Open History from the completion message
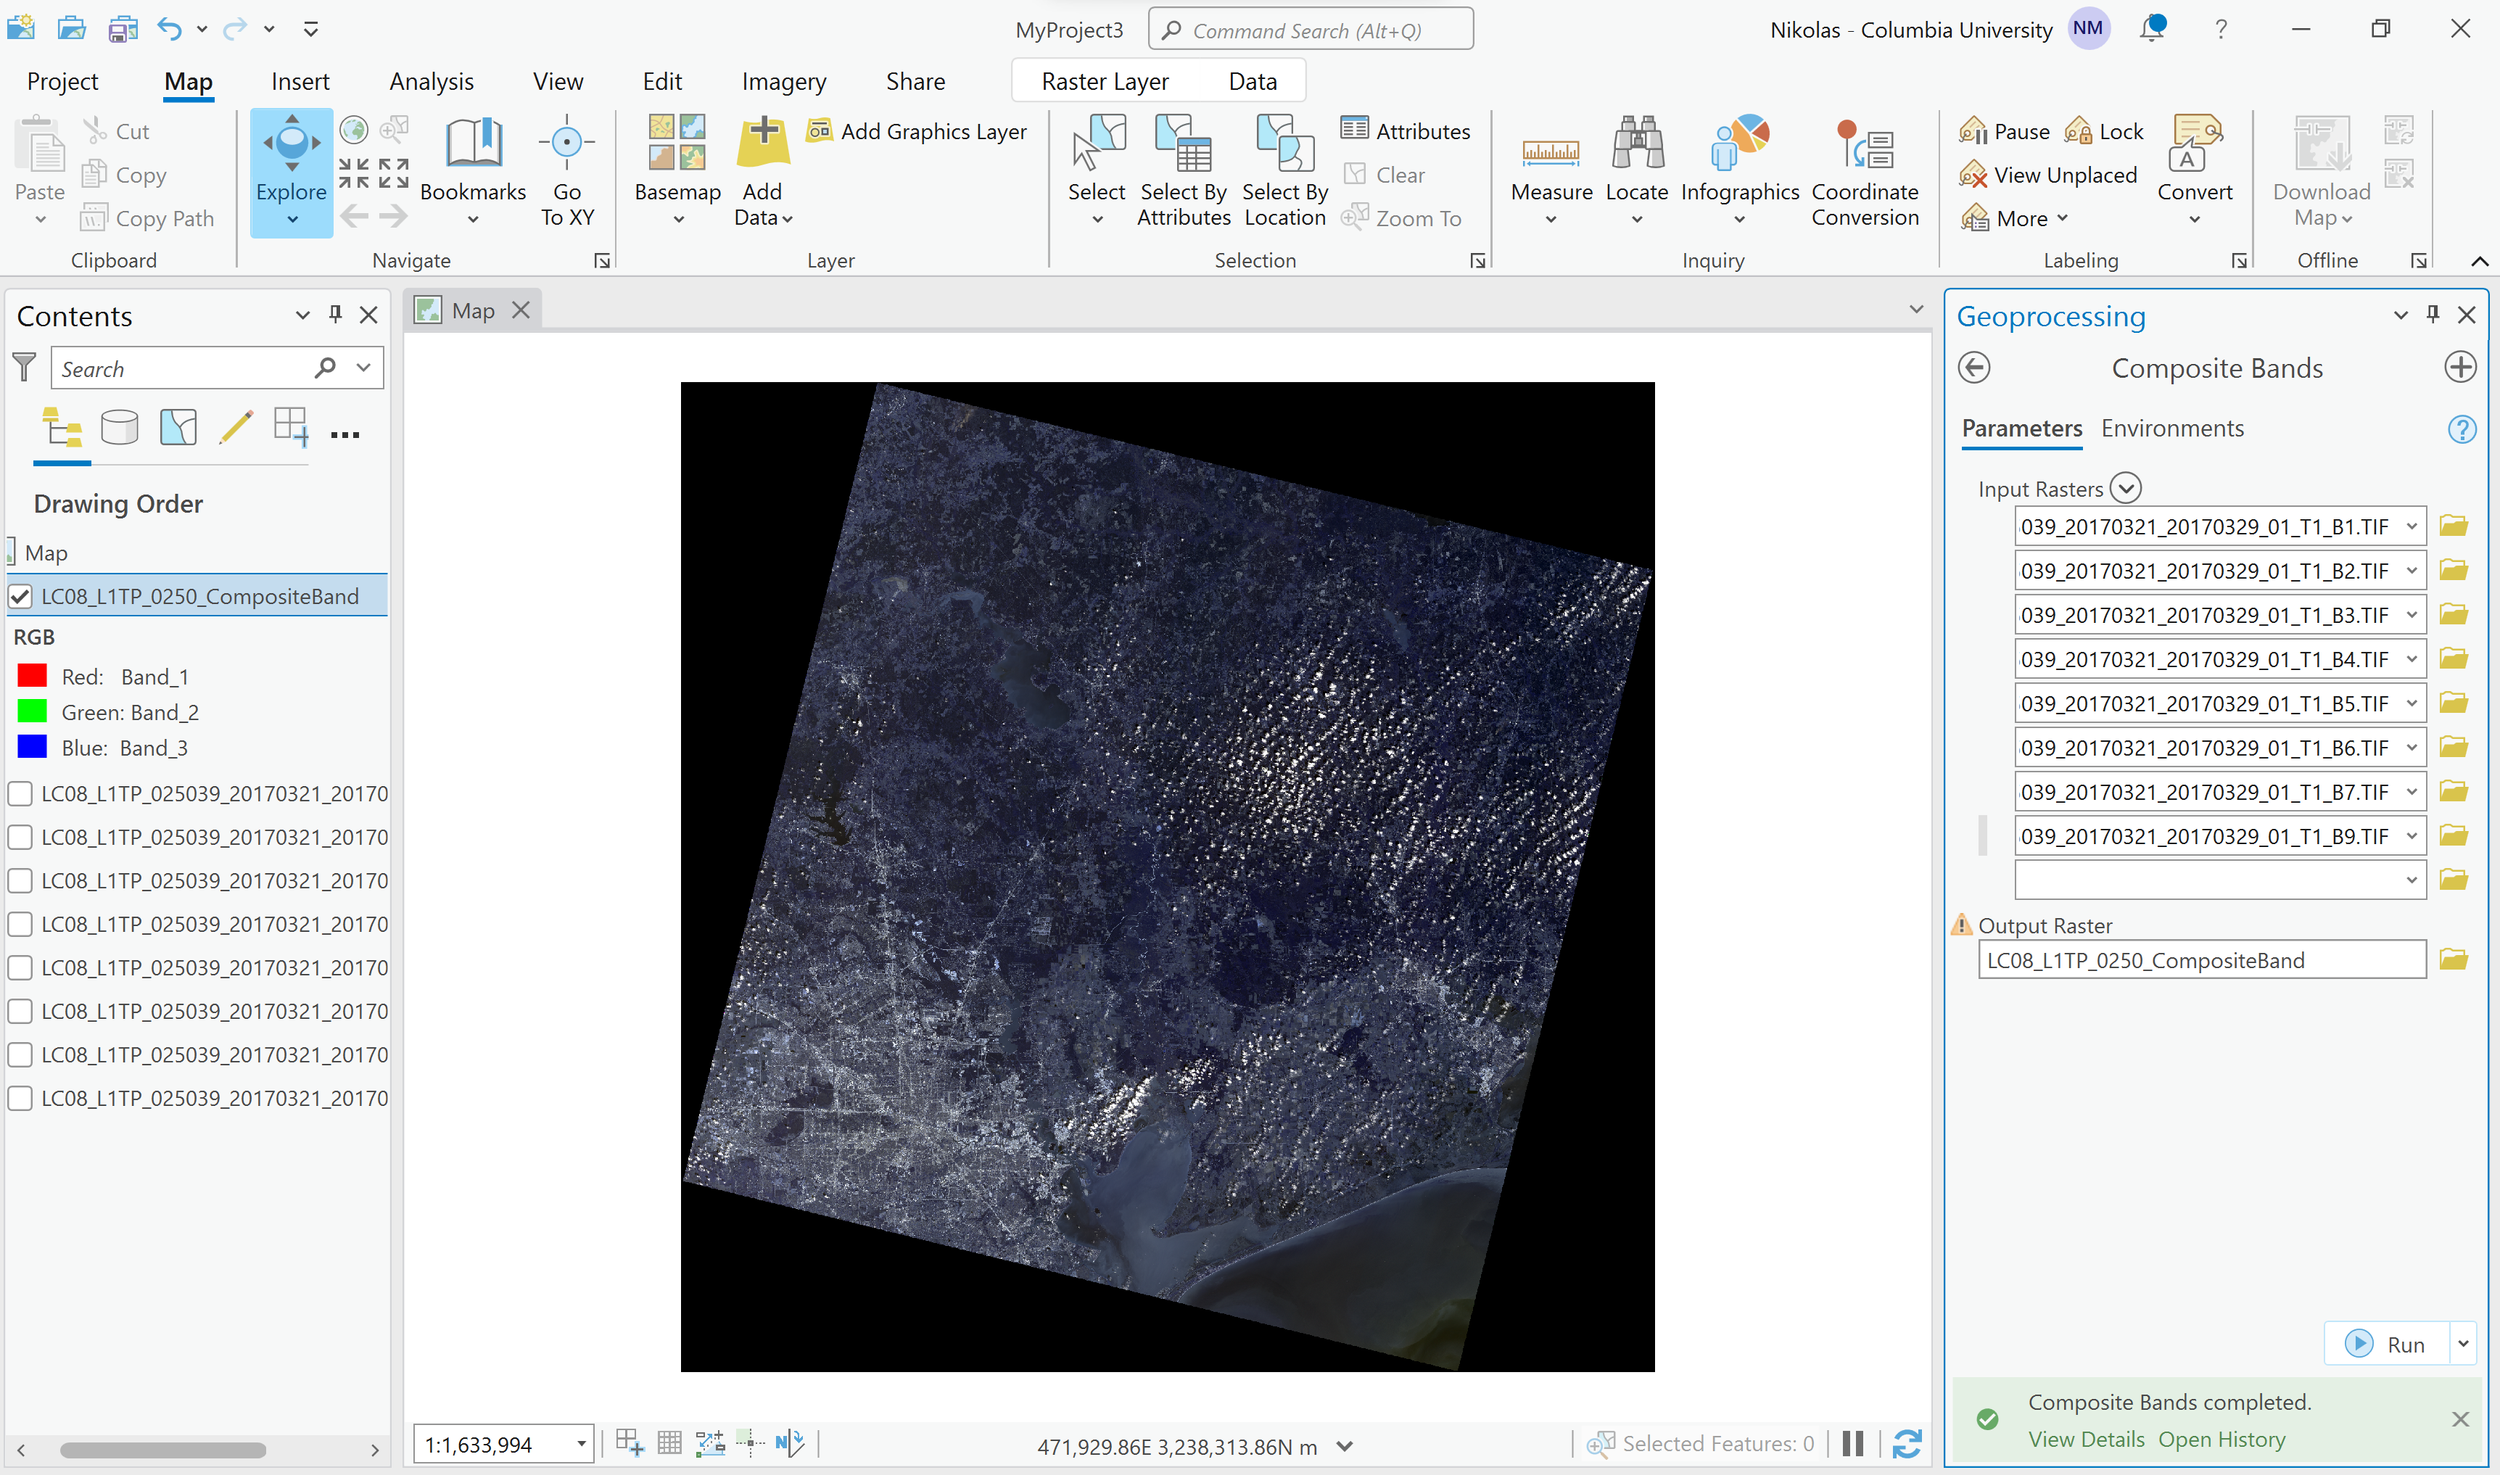The width and height of the screenshot is (2500, 1475). [x=2221, y=1439]
